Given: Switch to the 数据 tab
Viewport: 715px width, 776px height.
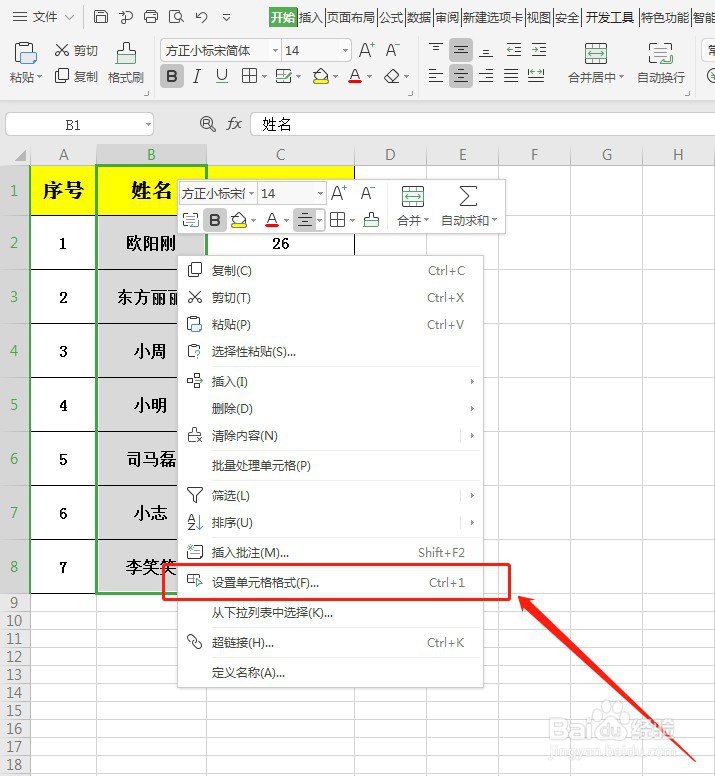Looking at the screenshot, I should [419, 18].
